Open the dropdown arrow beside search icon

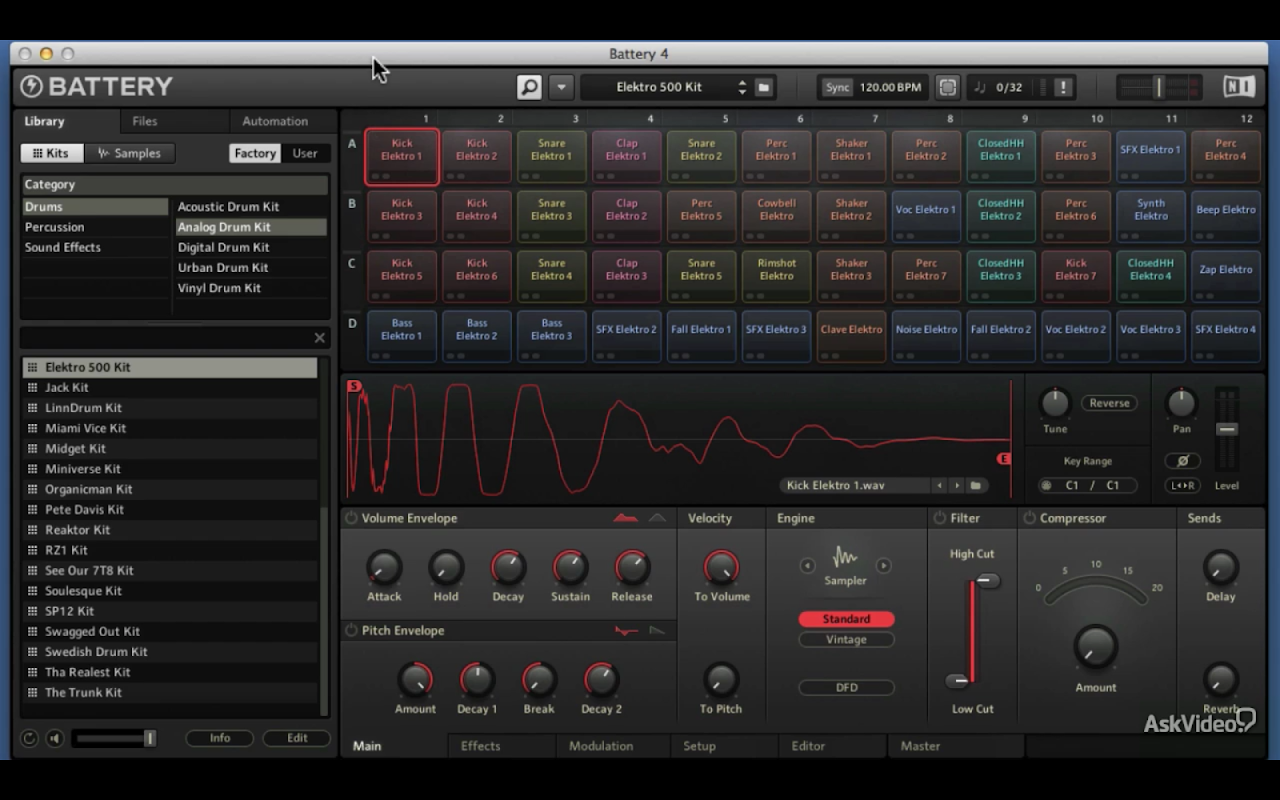click(x=561, y=87)
